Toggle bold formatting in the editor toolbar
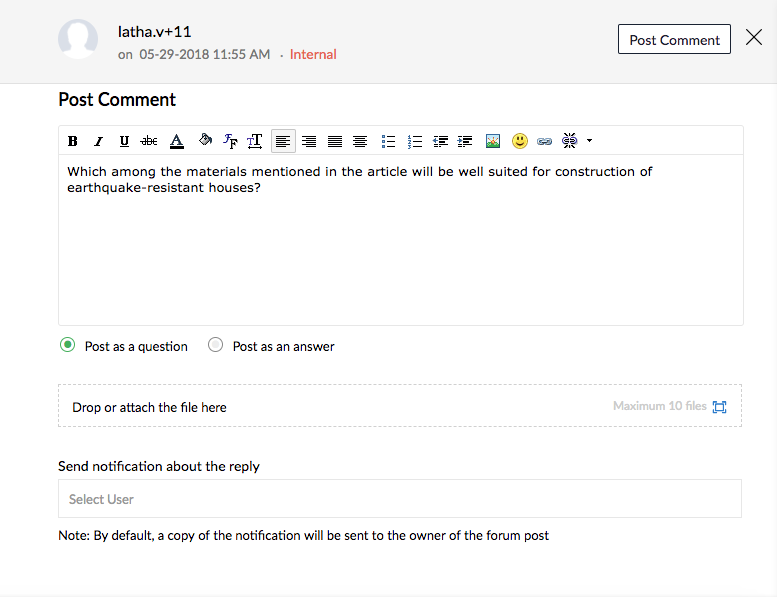This screenshot has width=777, height=597. coord(72,141)
